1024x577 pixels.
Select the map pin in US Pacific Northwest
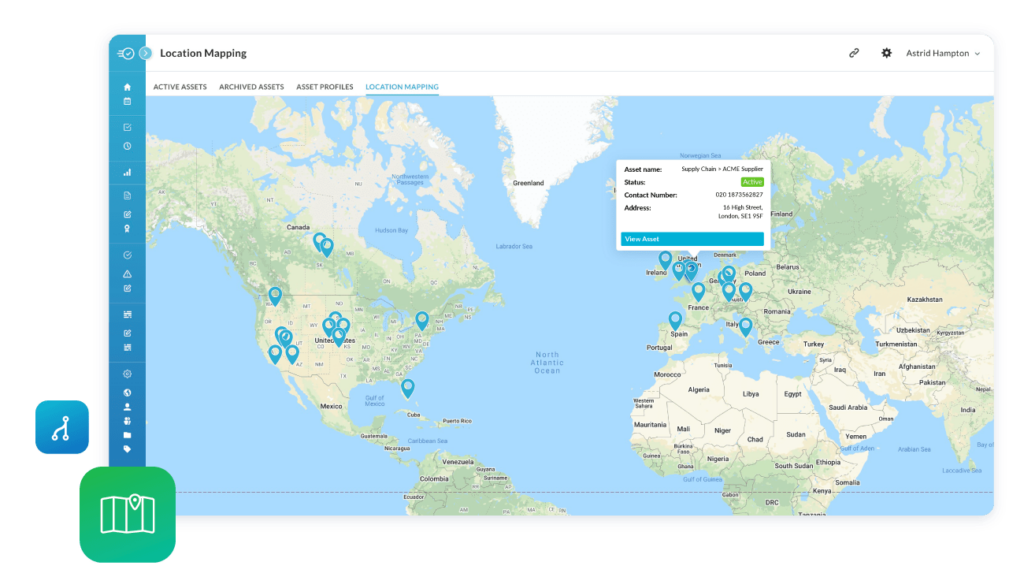[276, 296]
